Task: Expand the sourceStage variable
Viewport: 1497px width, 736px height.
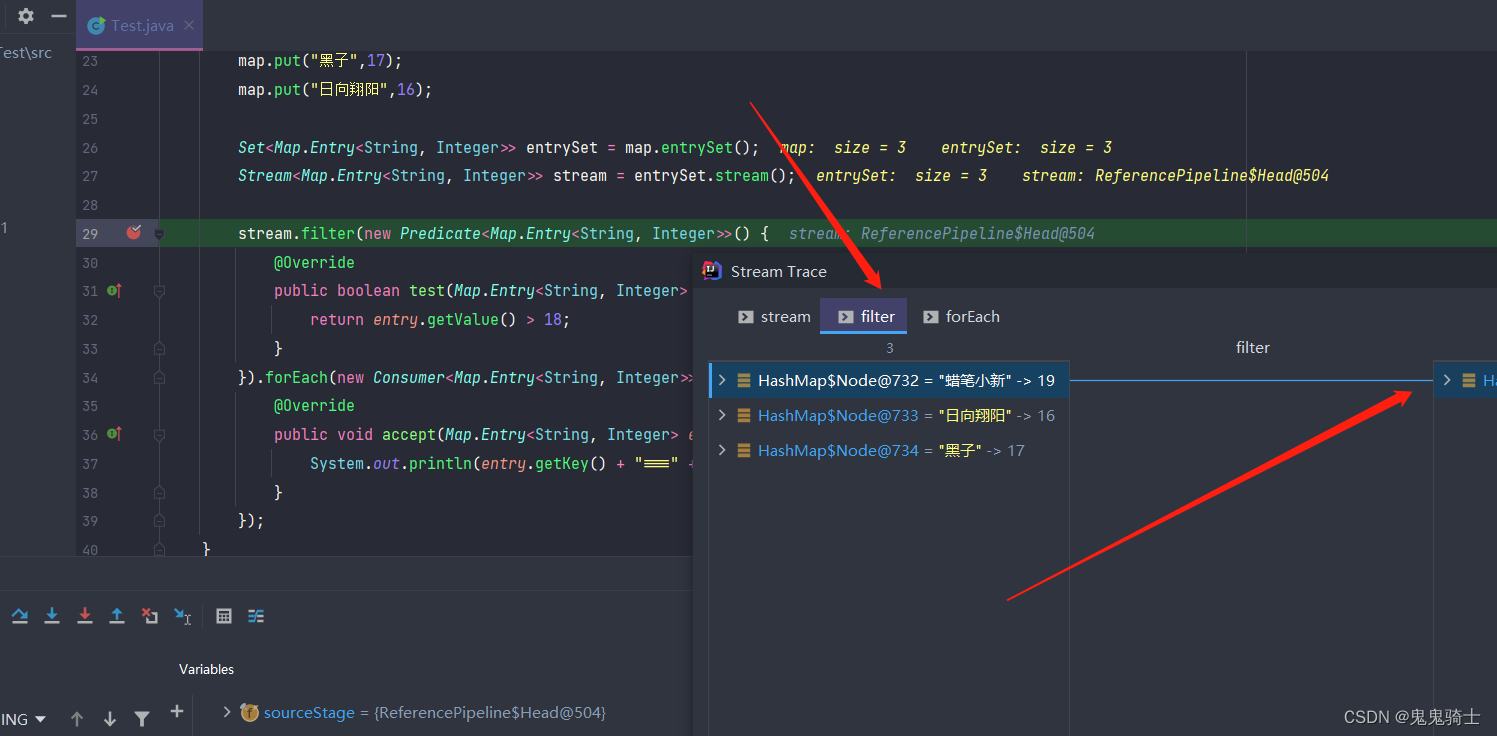Action: (x=227, y=712)
